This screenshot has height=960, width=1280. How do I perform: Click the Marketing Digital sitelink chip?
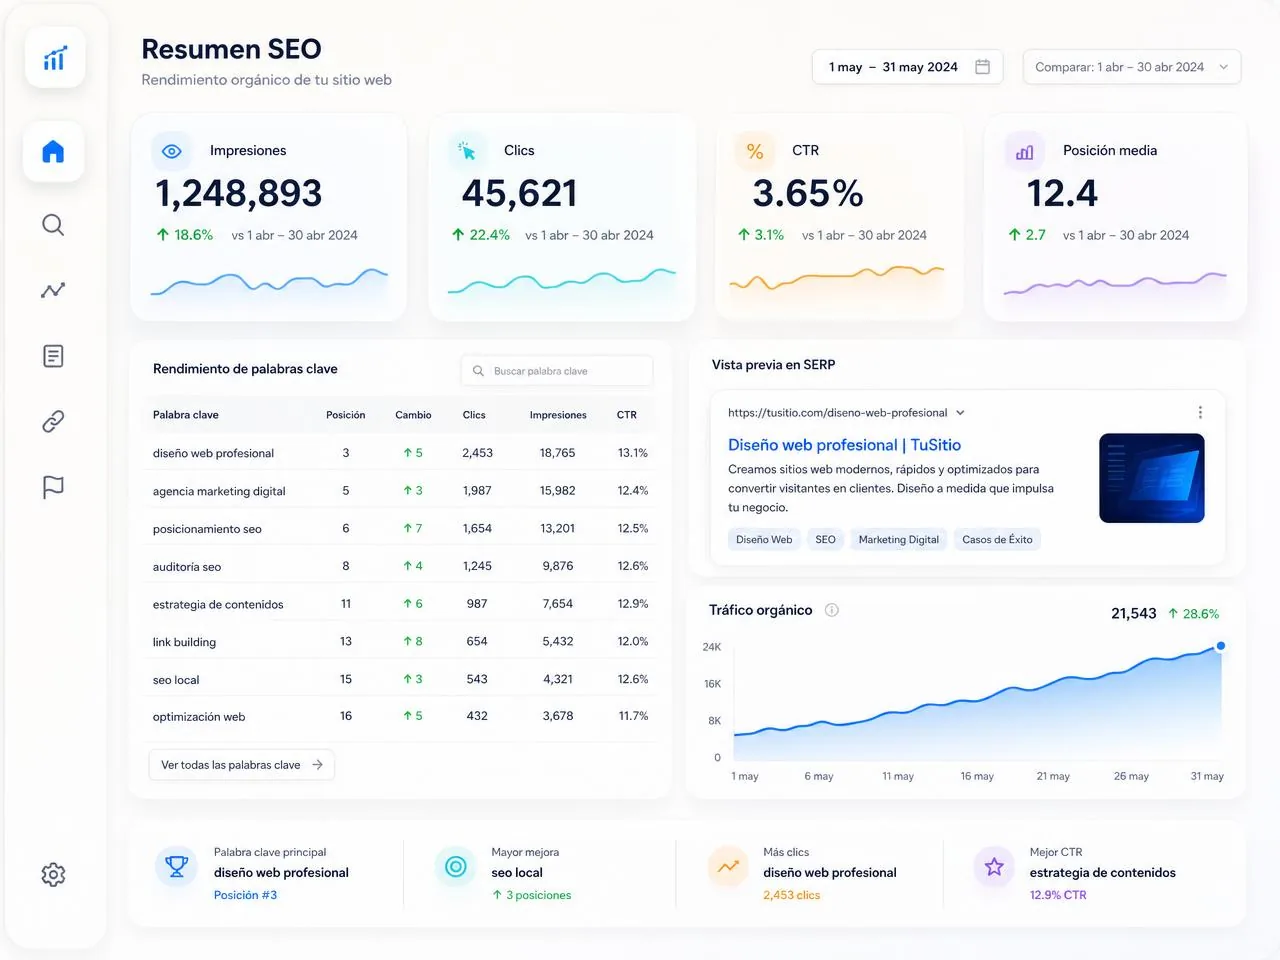pyautogui.click(x=898, y=540)
